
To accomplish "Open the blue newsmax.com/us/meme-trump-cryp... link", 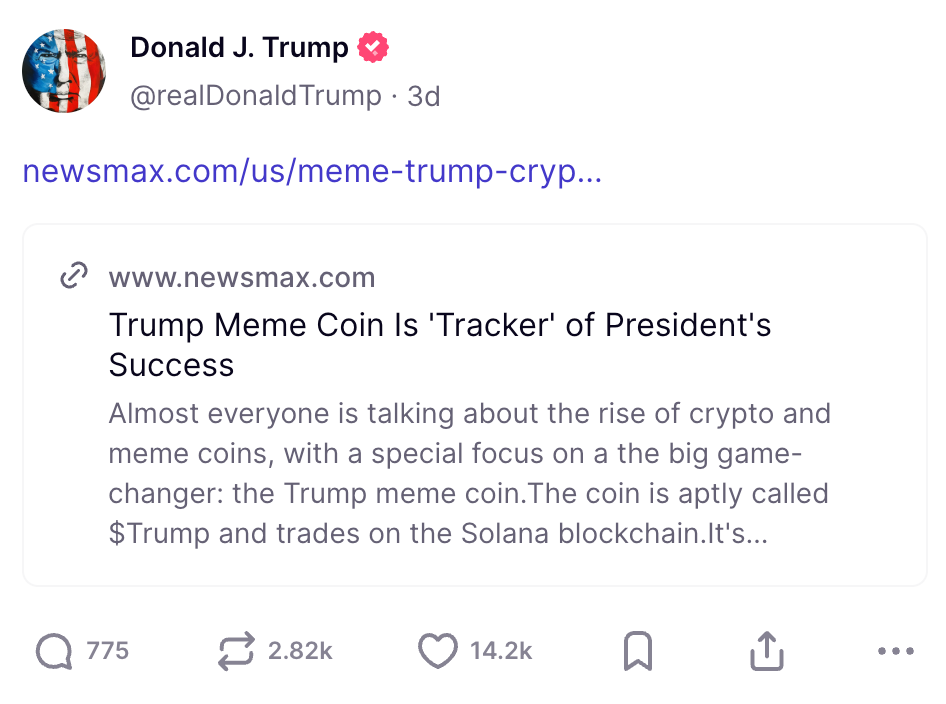I will coord(312,171).
